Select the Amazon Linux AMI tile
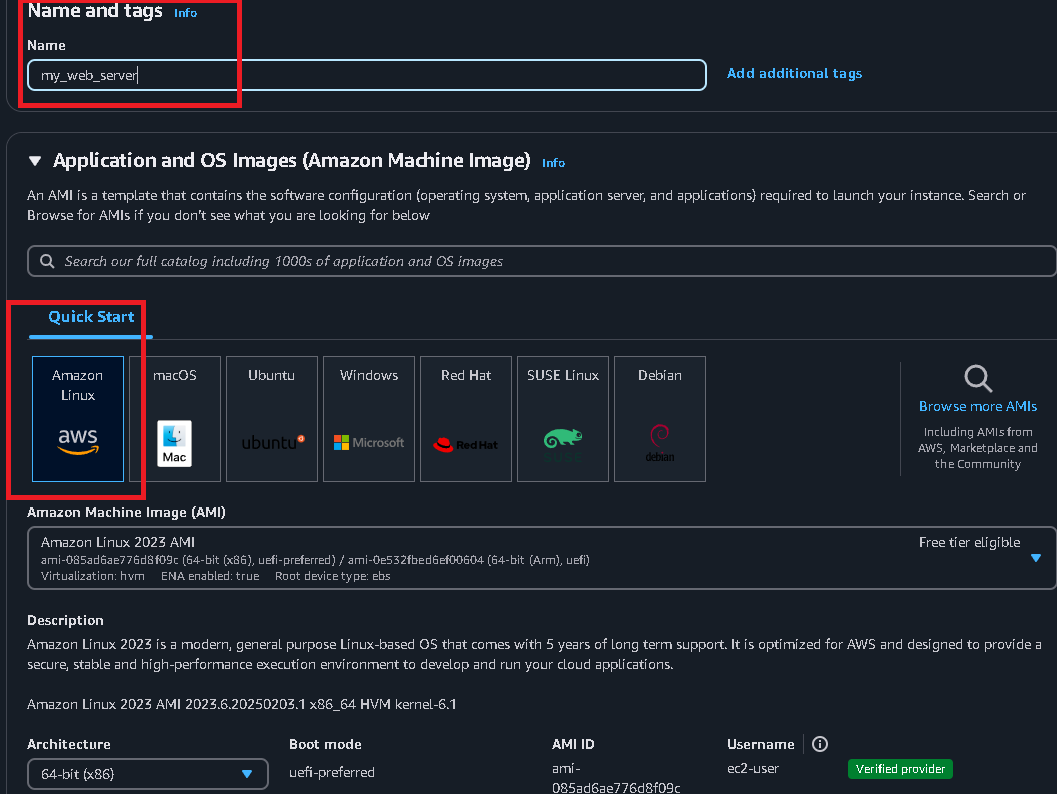 point(78,419)
